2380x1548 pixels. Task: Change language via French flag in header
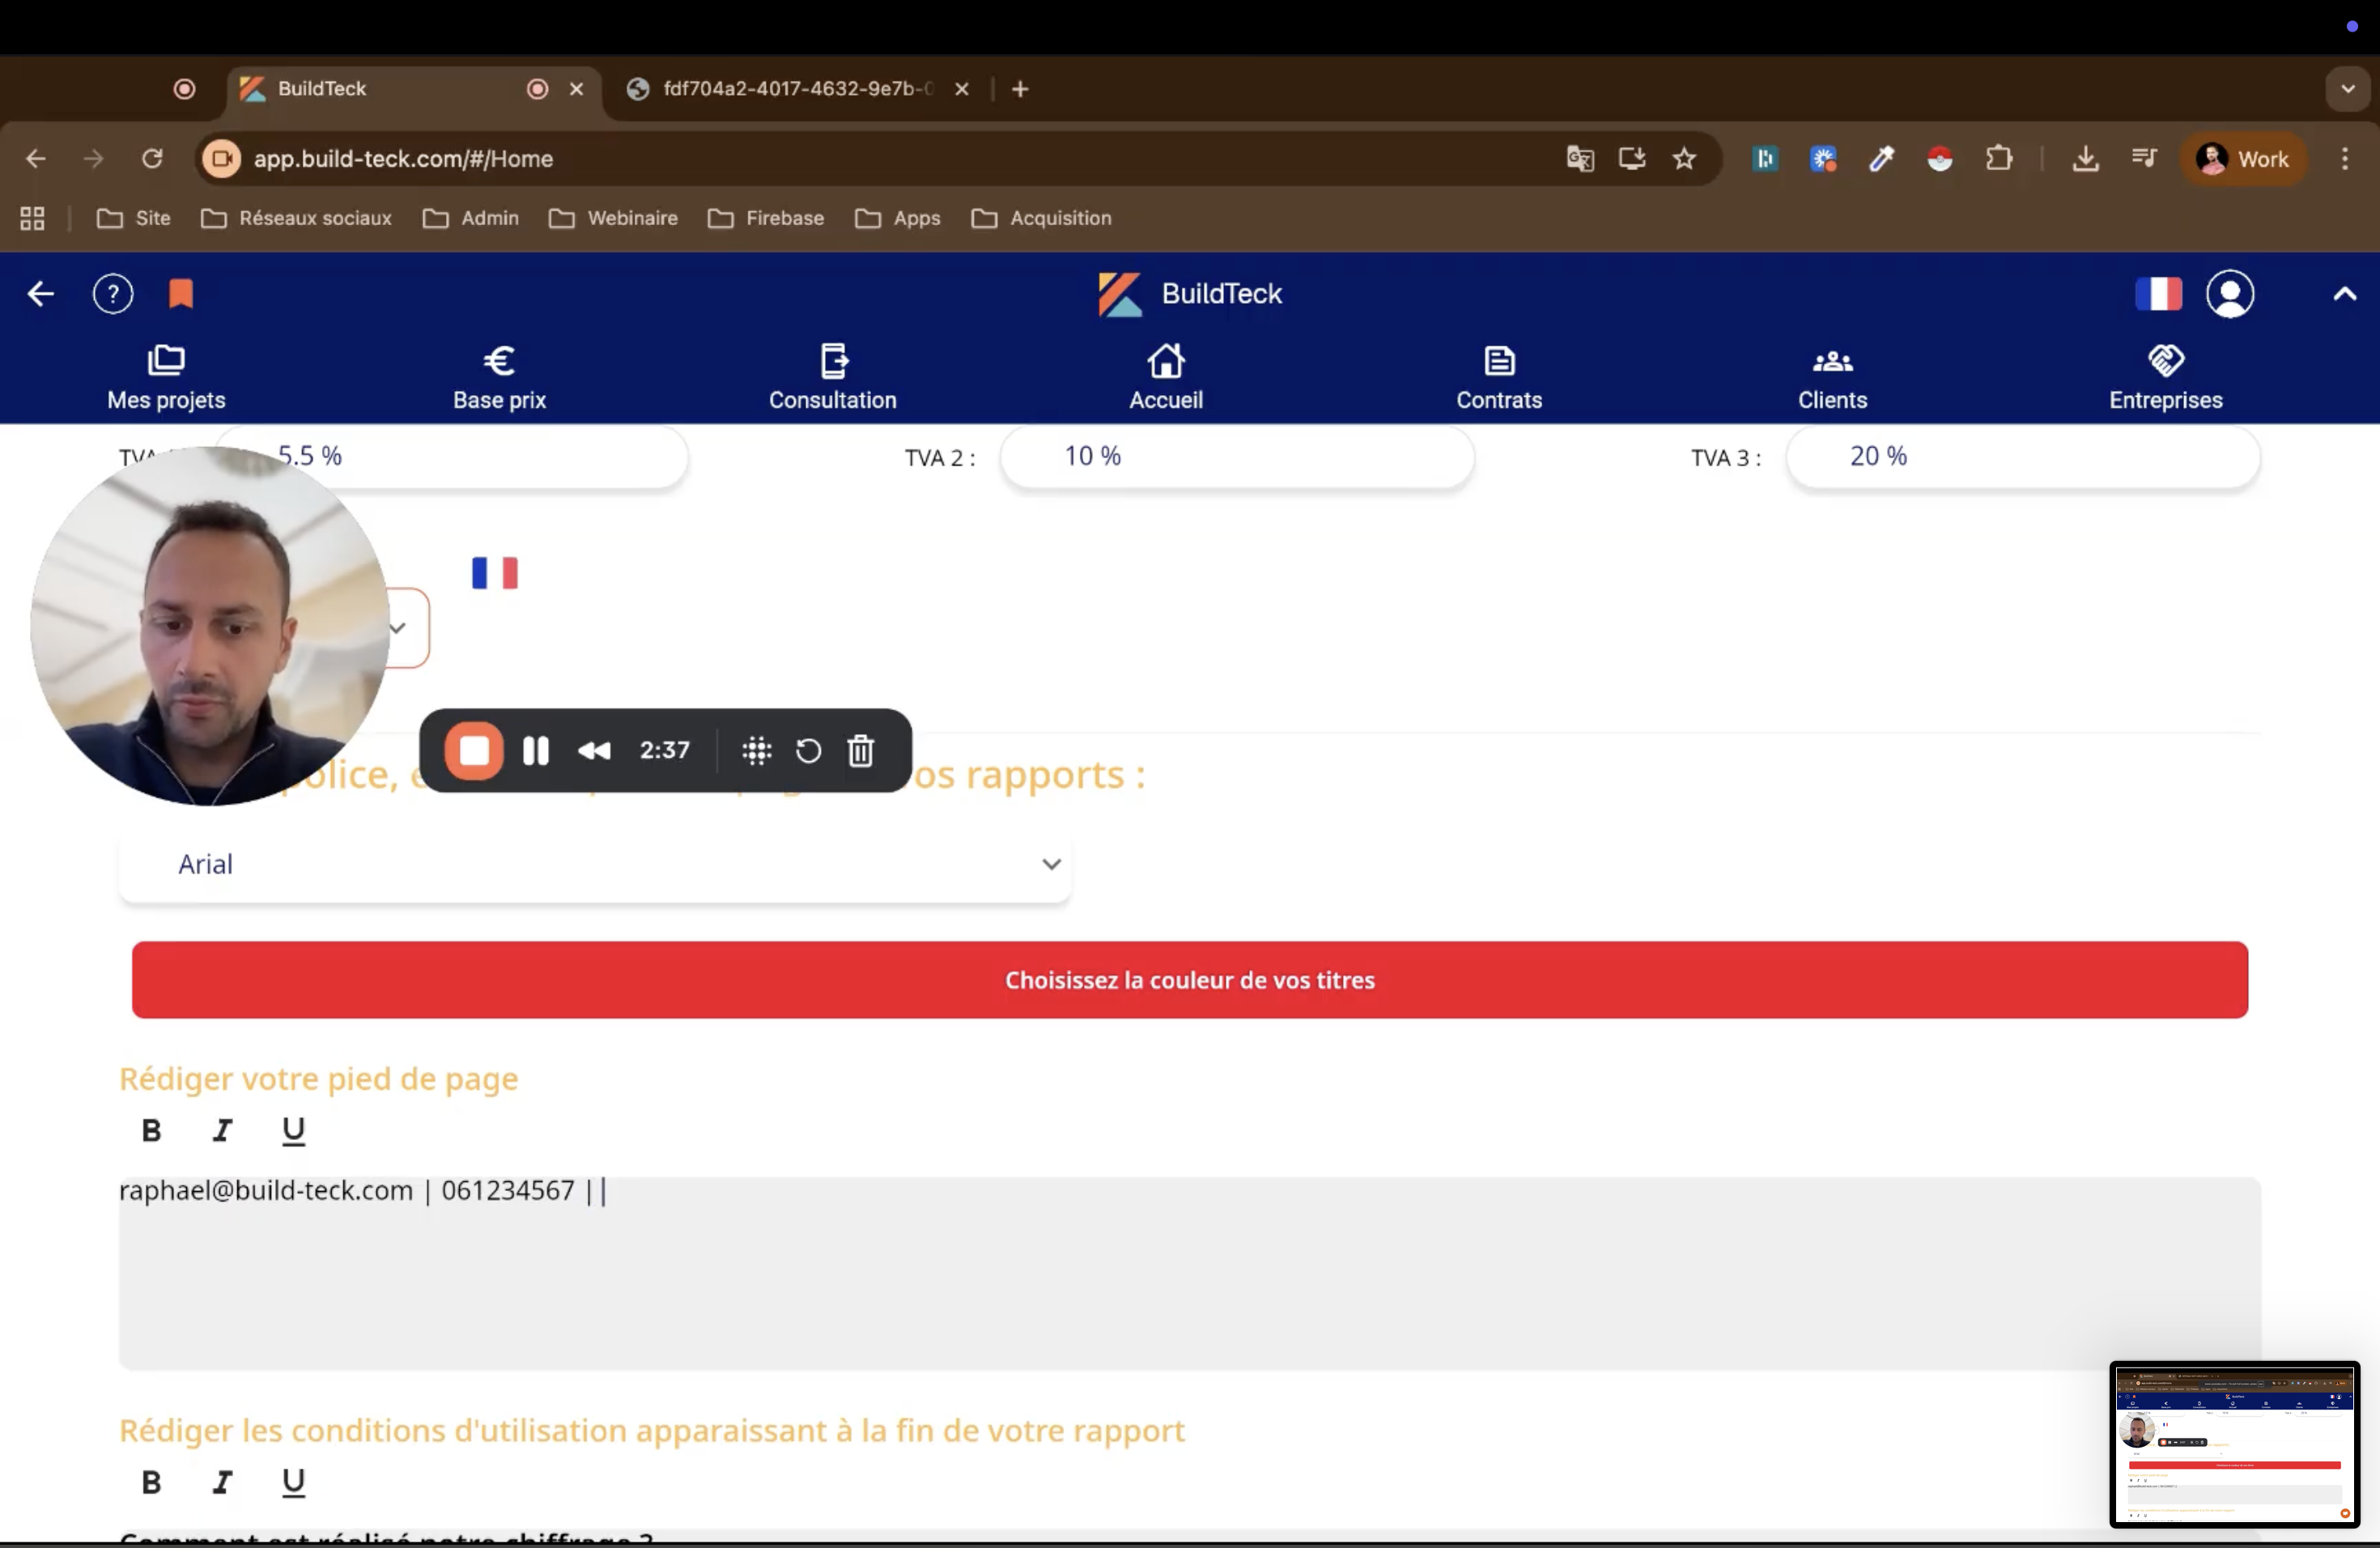[x=2158, y=294]
